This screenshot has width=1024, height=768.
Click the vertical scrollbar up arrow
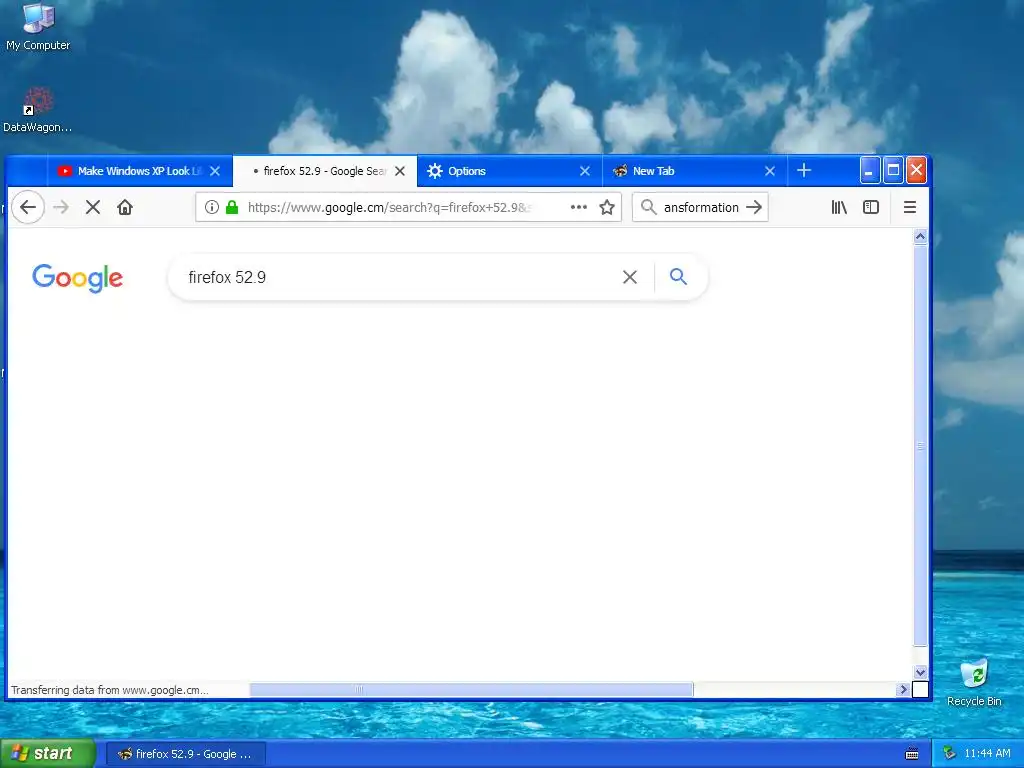(920, 237)
